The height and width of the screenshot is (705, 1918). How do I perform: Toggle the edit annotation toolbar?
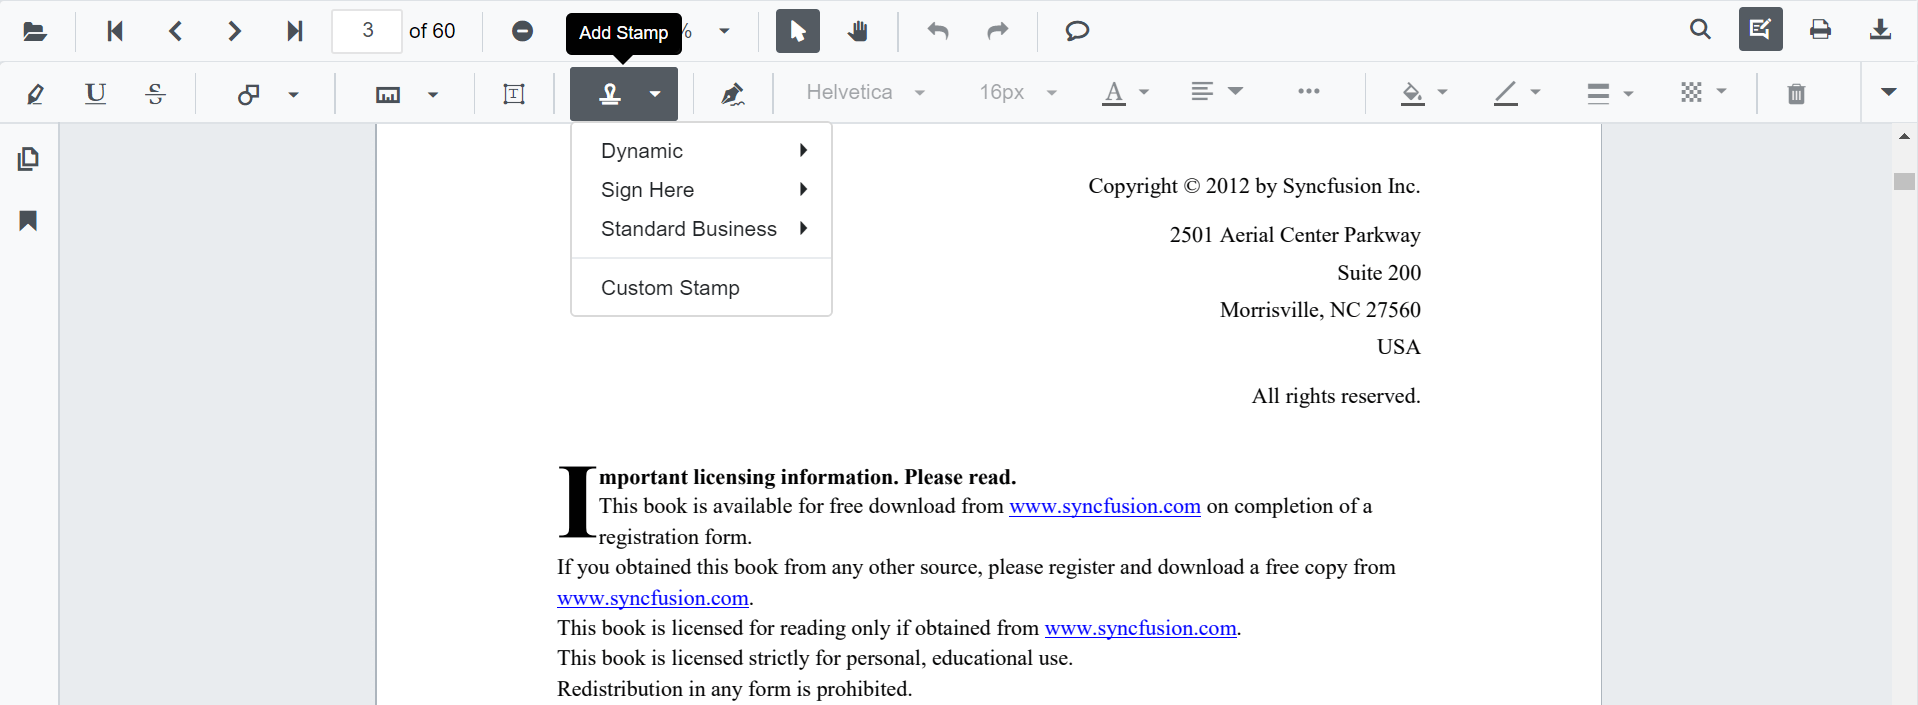click(x=1760, y=29)
